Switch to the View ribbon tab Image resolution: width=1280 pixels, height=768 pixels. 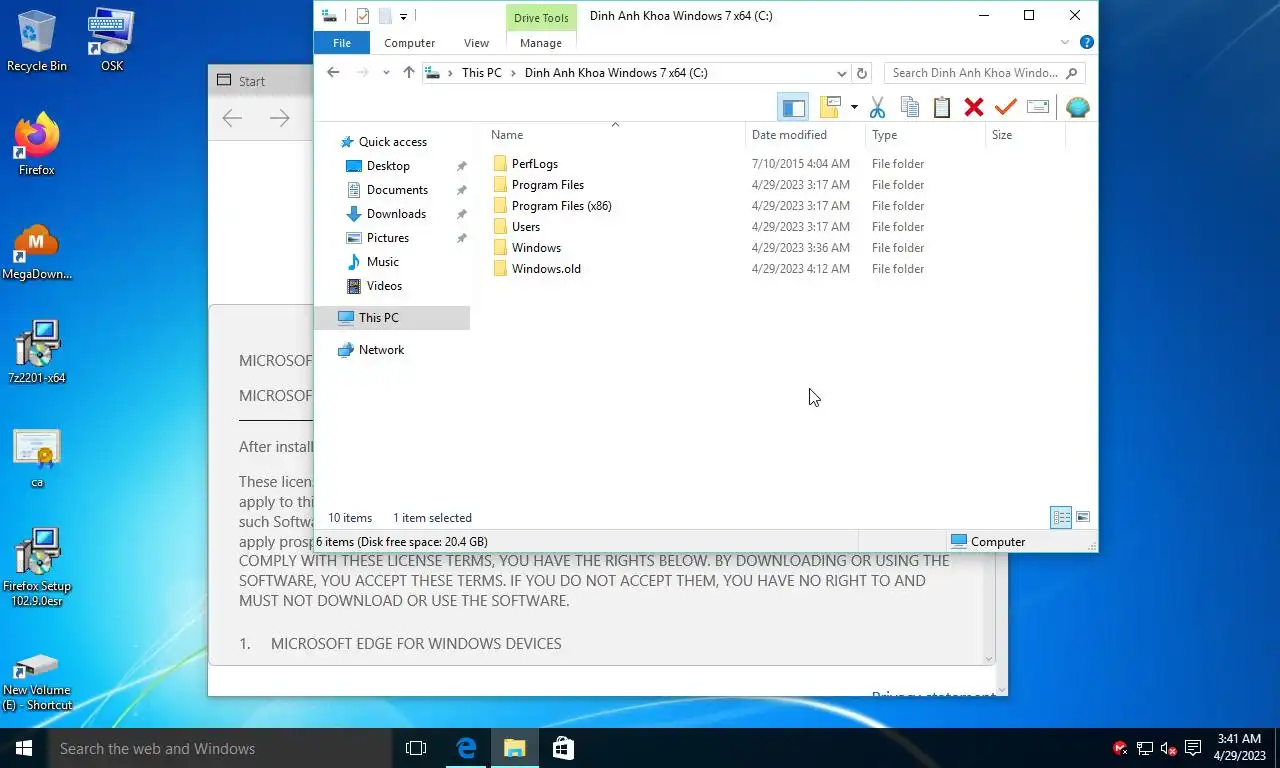[x=477, y=43]
